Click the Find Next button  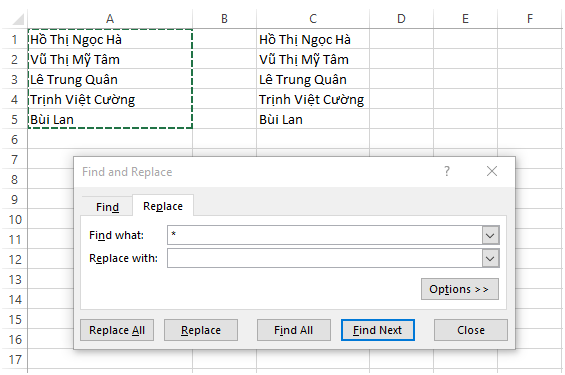[x=378, y=330]
